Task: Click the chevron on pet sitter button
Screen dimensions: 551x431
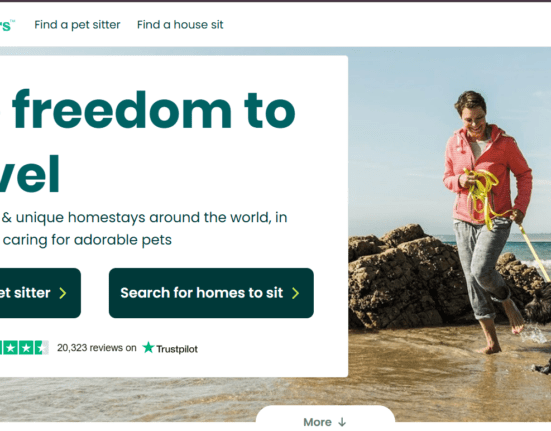Action: tap(63, 293)
